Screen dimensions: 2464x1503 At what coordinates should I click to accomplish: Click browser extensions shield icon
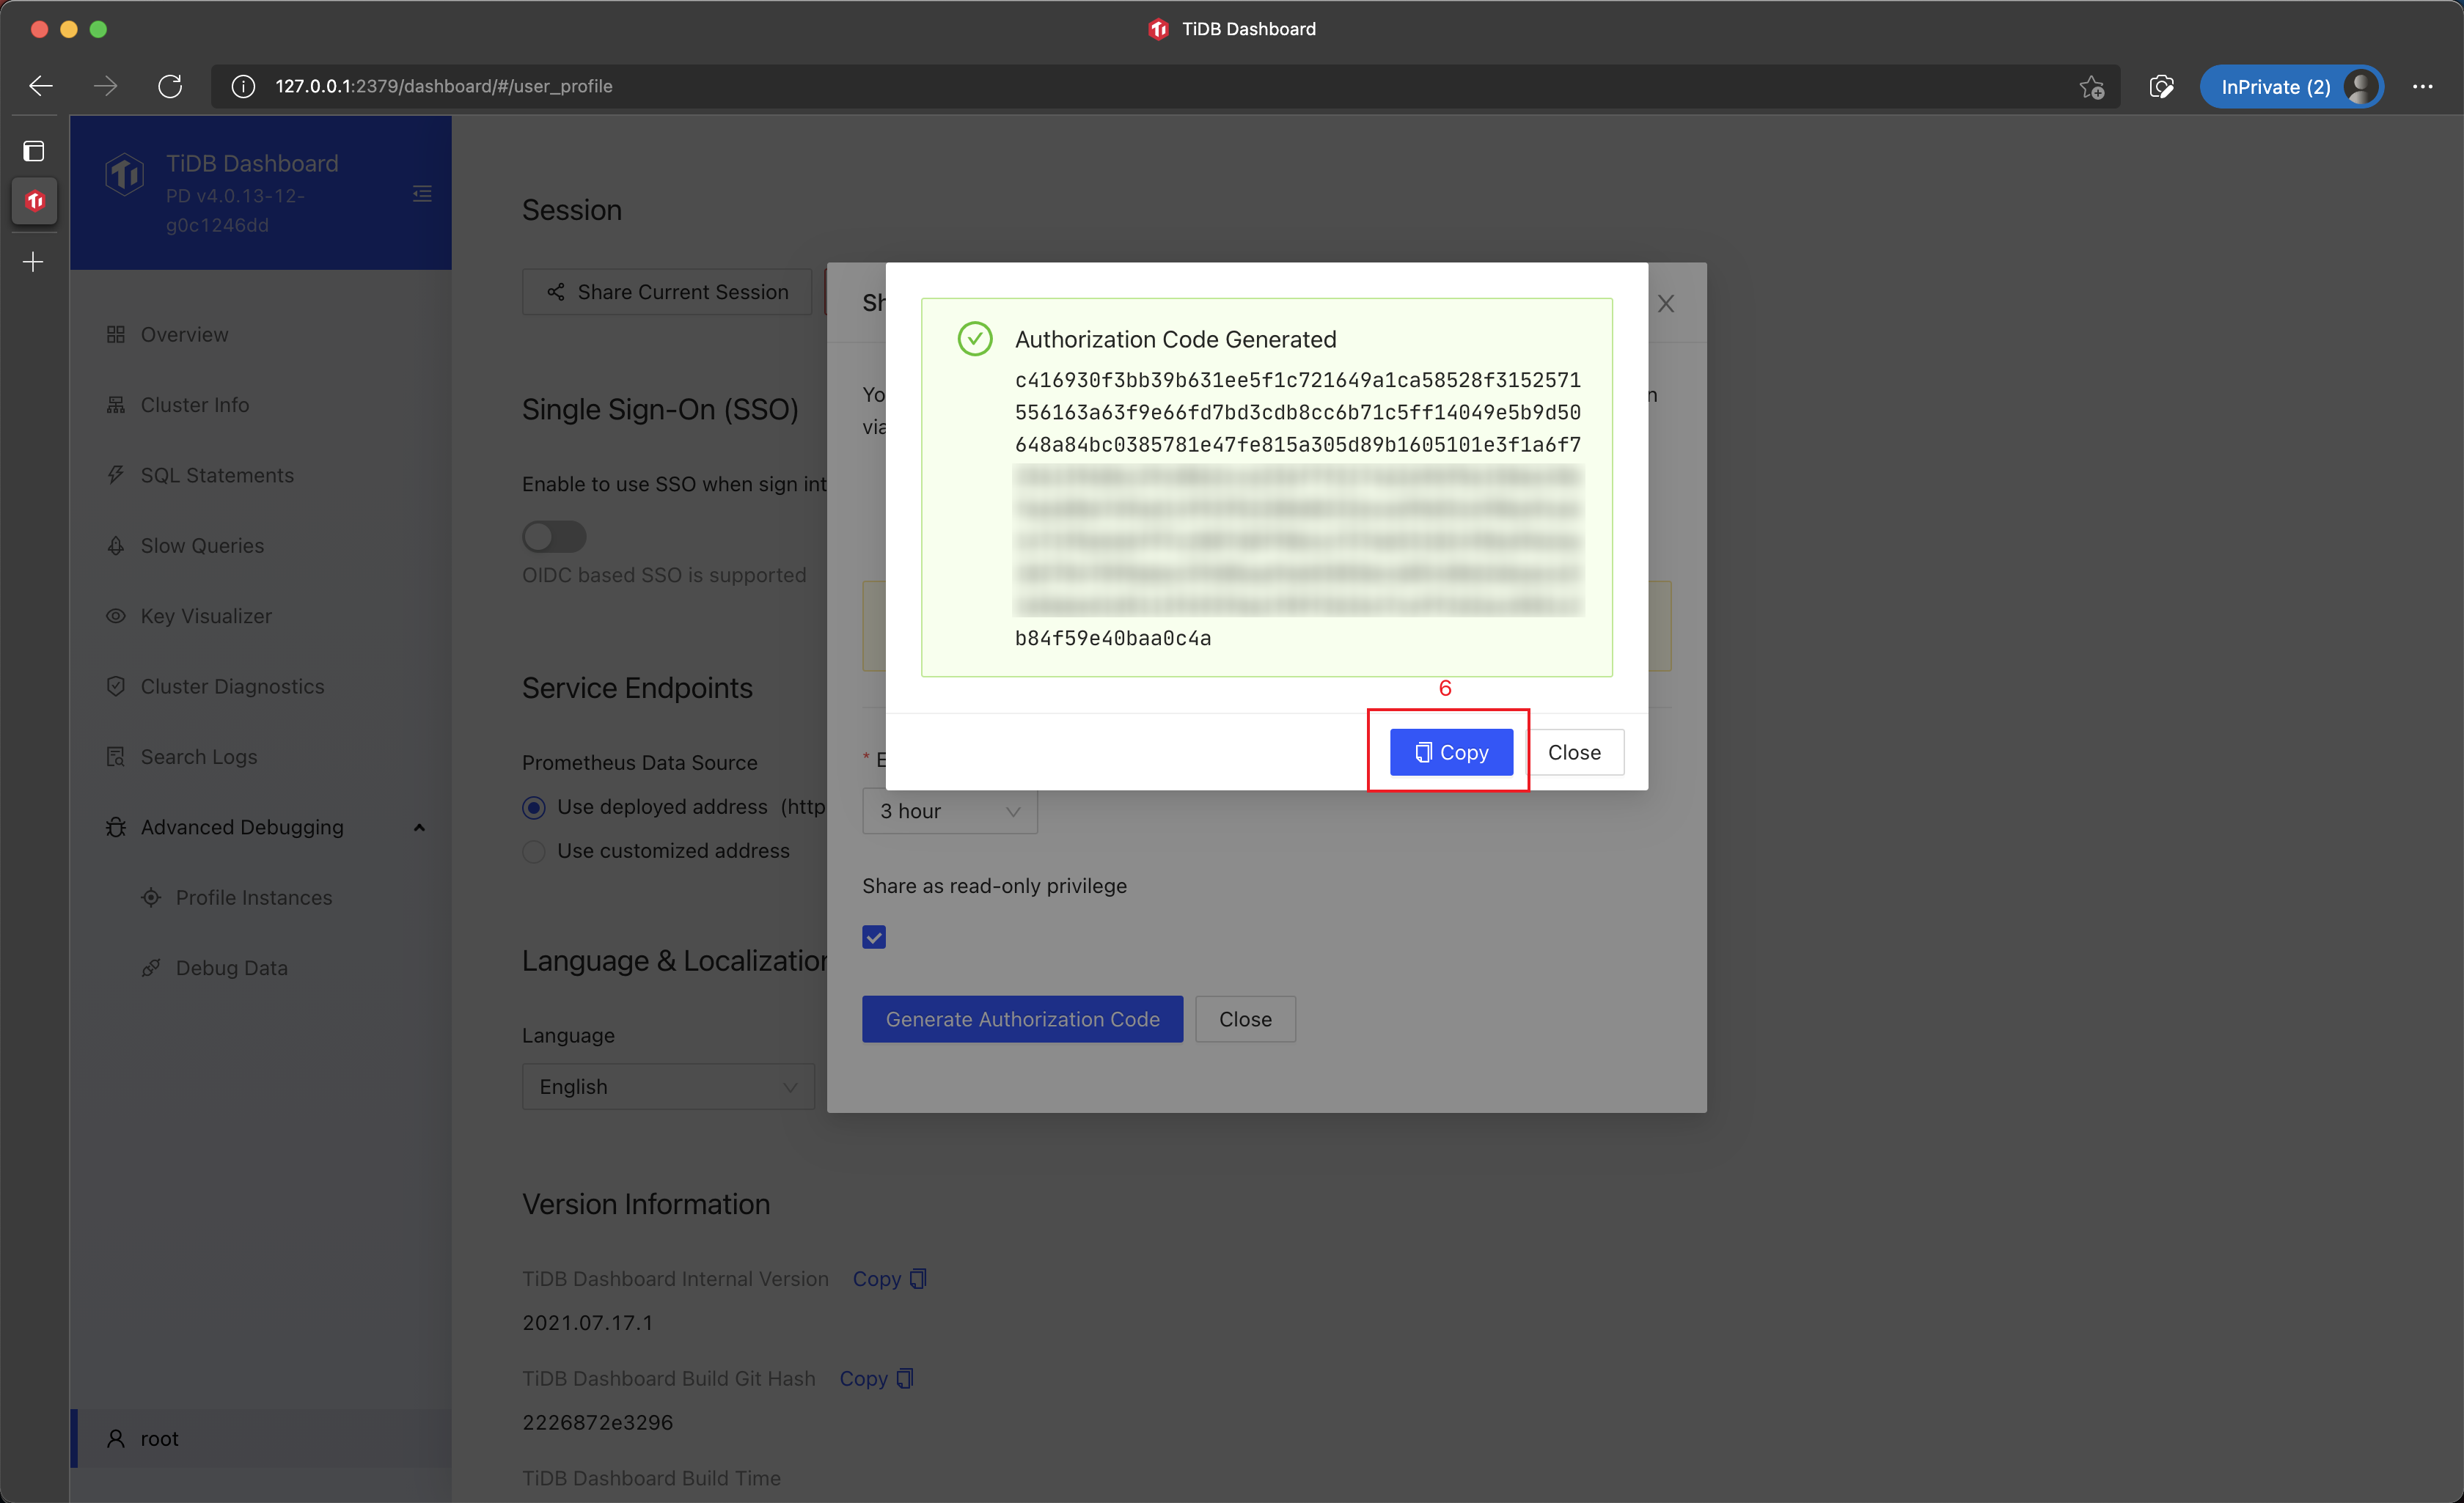[x=2161, y=87]
